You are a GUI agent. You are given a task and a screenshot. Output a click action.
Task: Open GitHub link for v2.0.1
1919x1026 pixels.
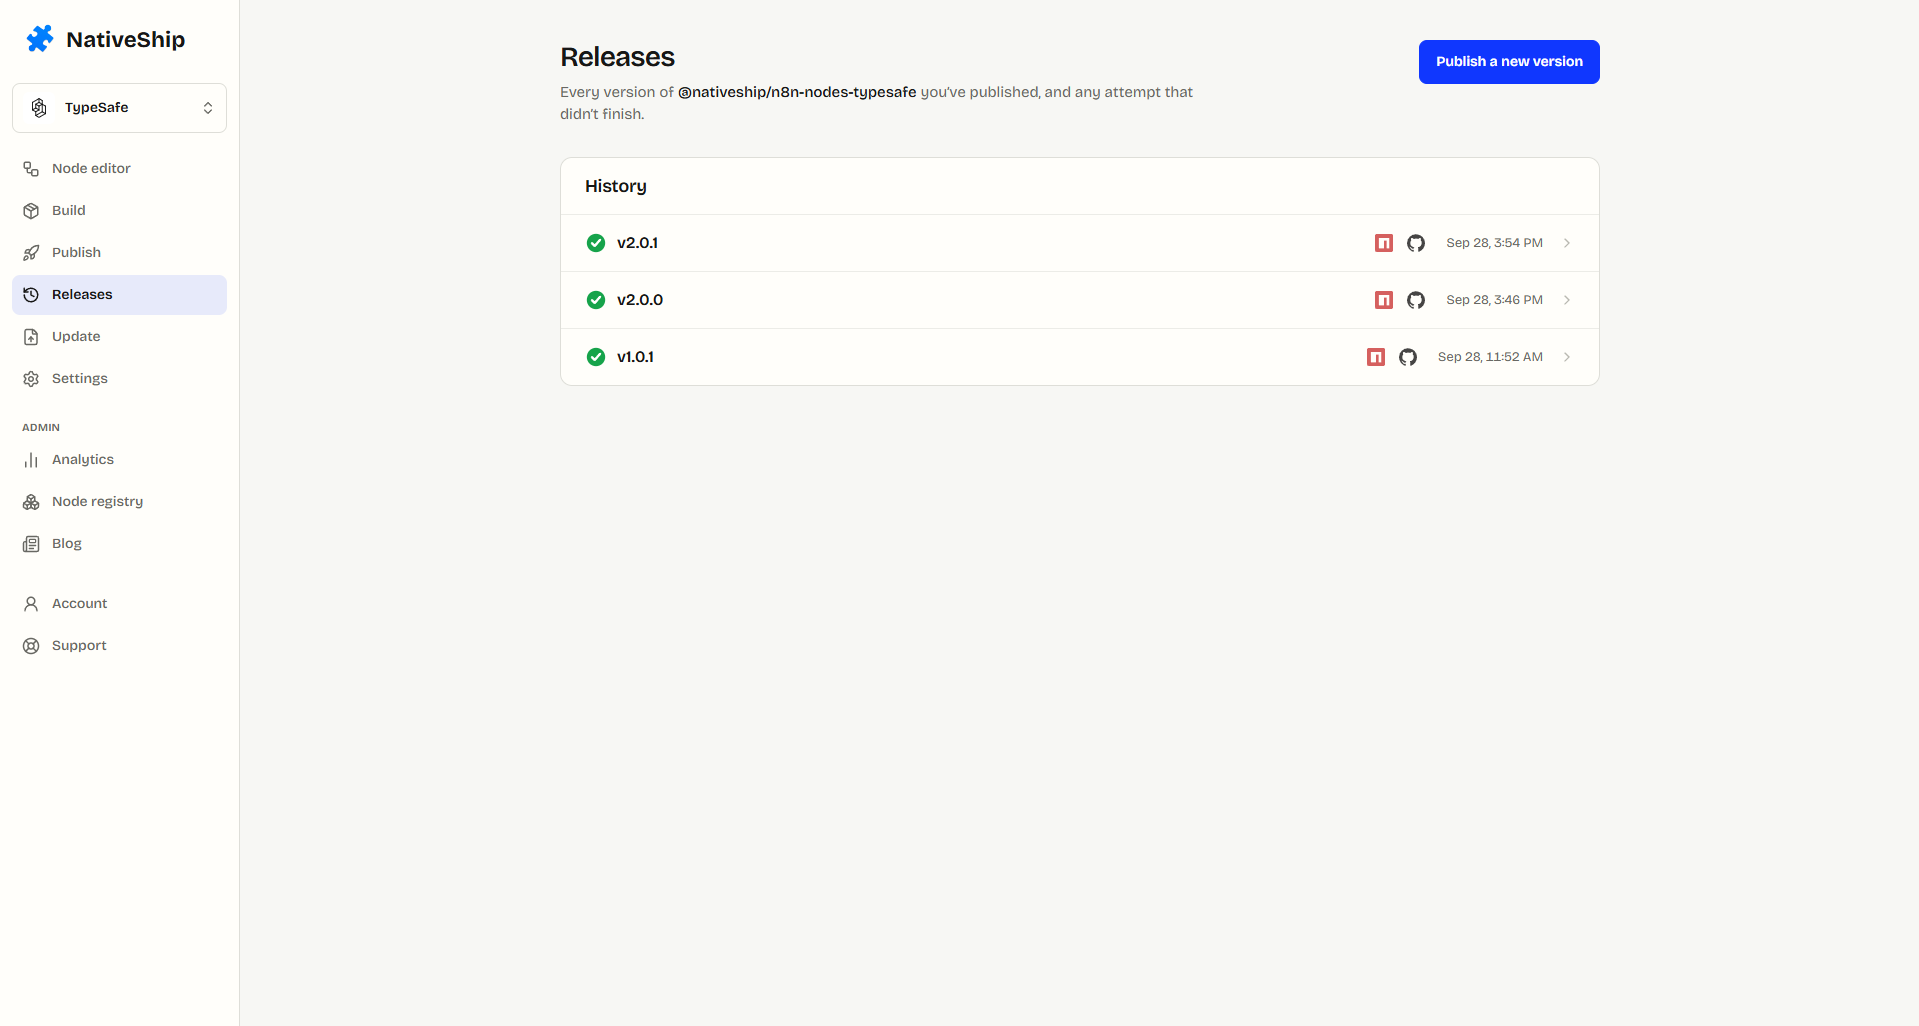click(1416, 243)
